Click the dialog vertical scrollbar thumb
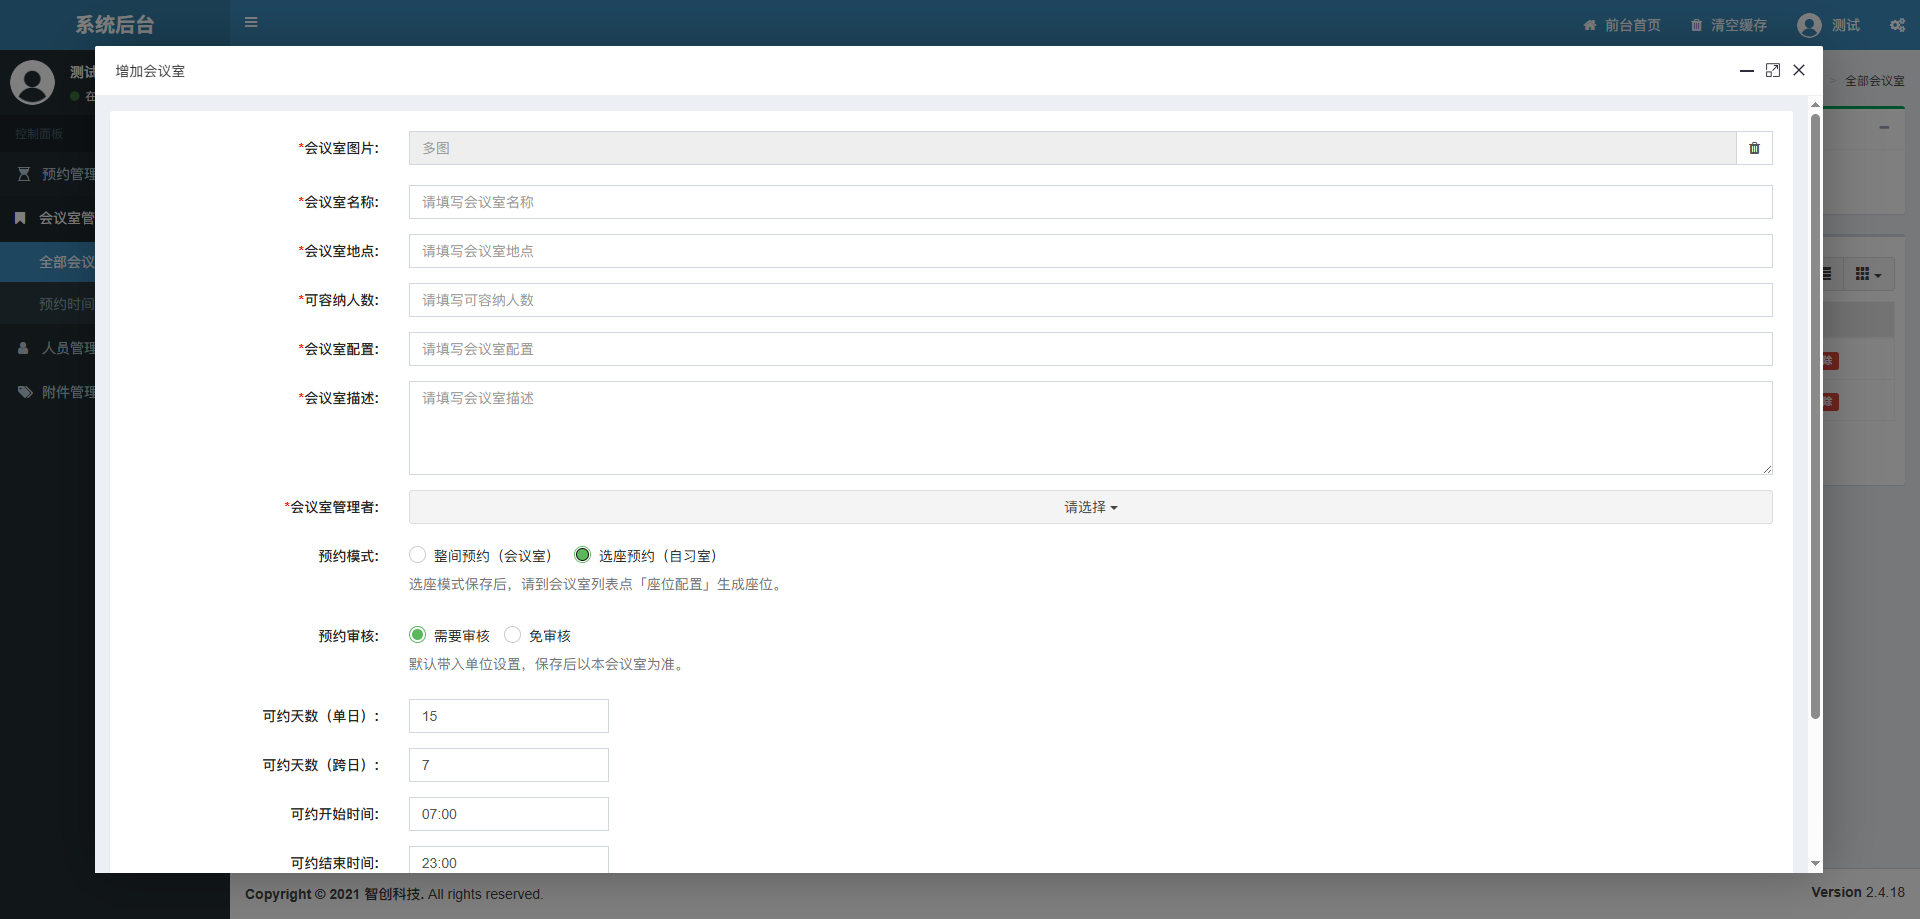This screenshot has width=1920, height=919. 1815,416
